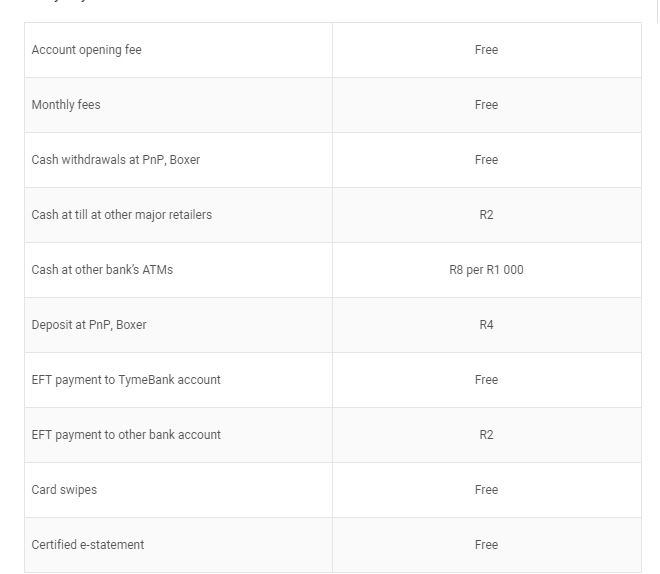Click 'Free' value for Account opening fee

click(486, 50)
